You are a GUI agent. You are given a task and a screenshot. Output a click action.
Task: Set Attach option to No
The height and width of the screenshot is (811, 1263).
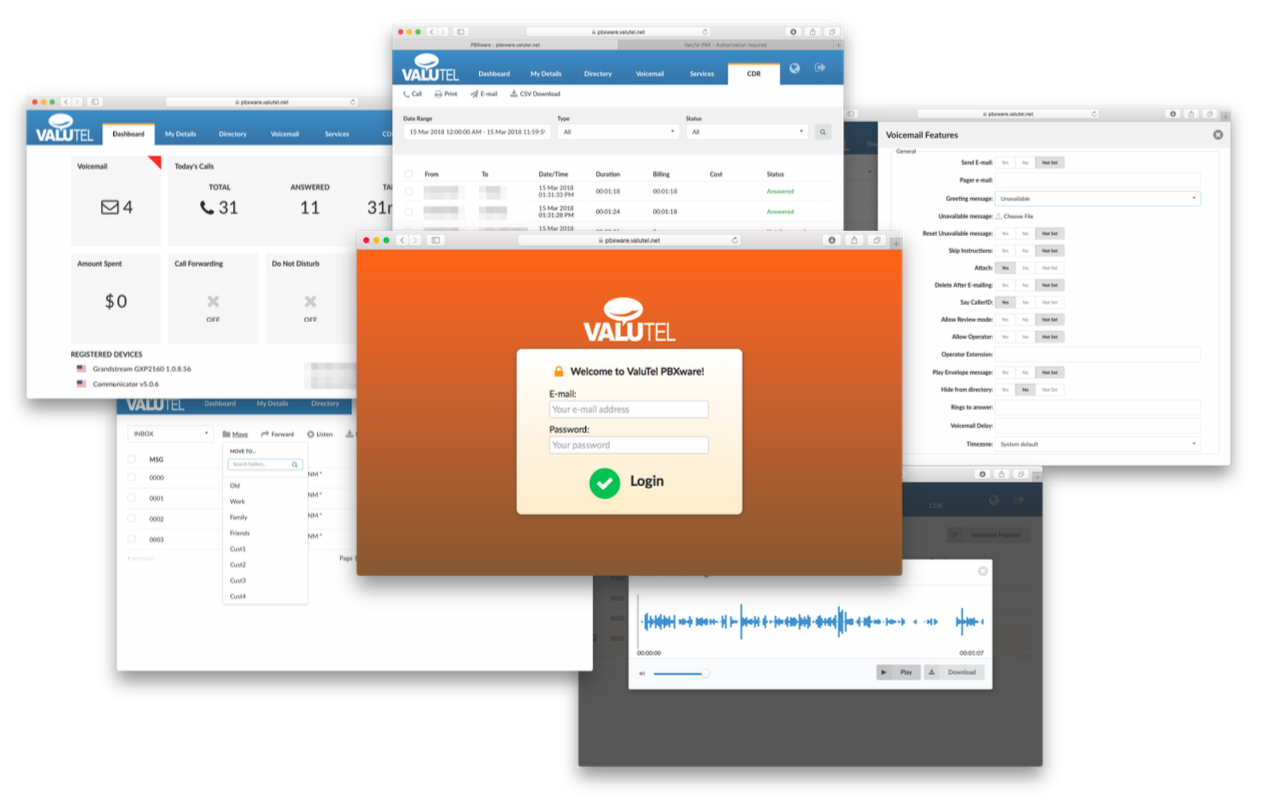point(1025,268)
